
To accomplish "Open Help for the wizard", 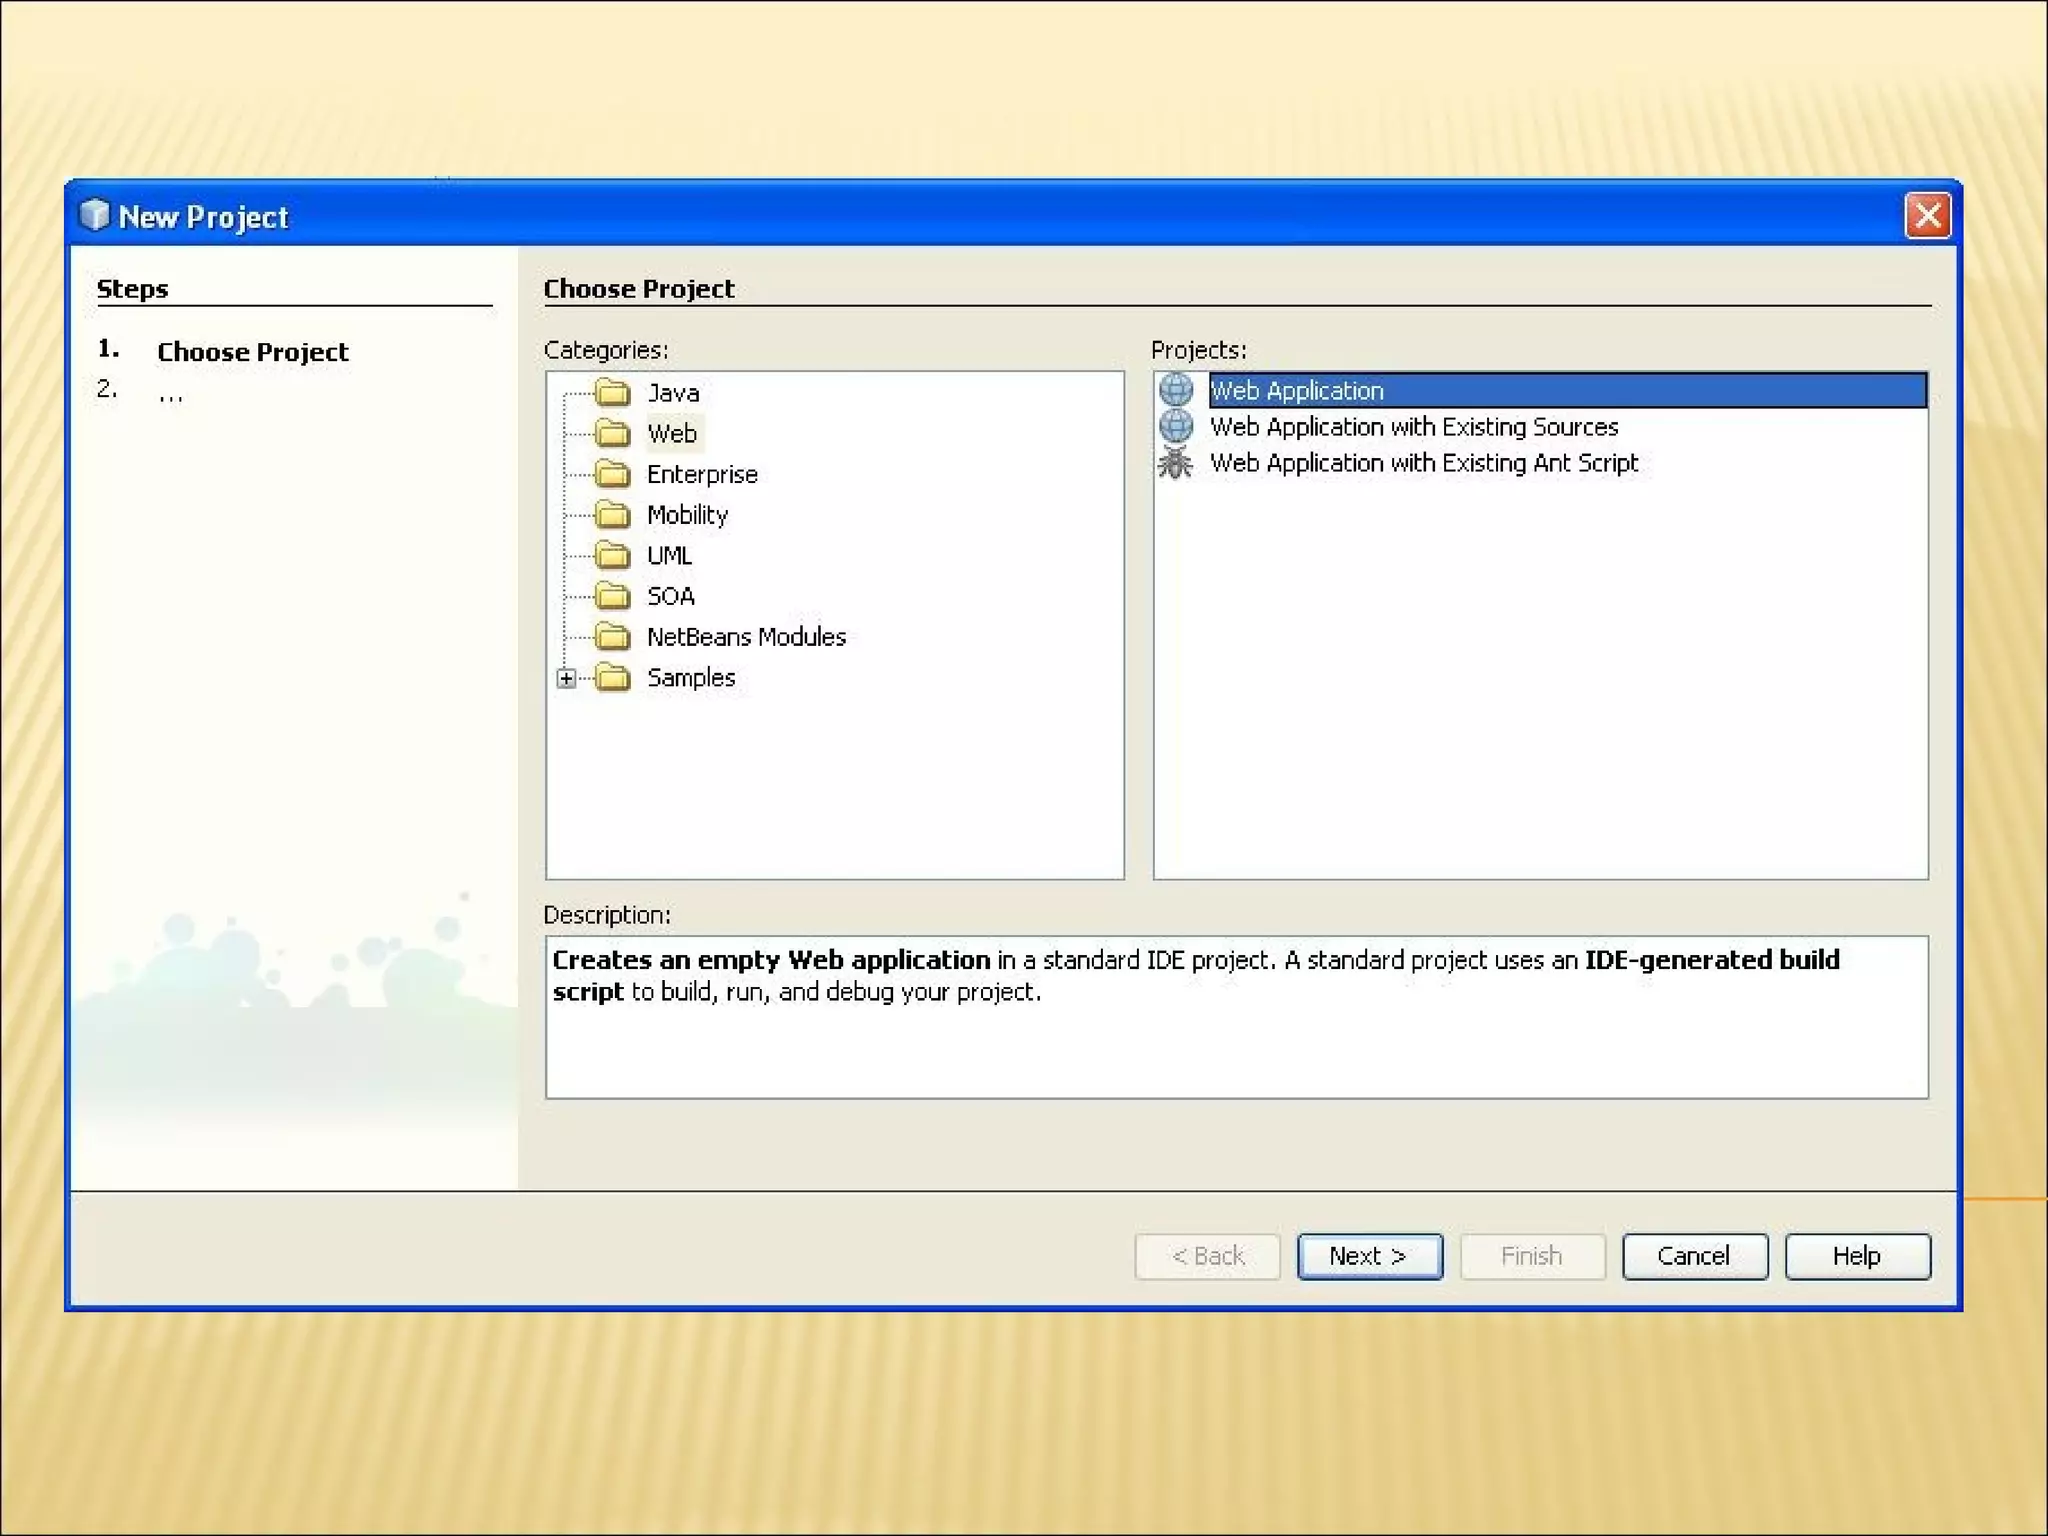I will 1857,1256.
